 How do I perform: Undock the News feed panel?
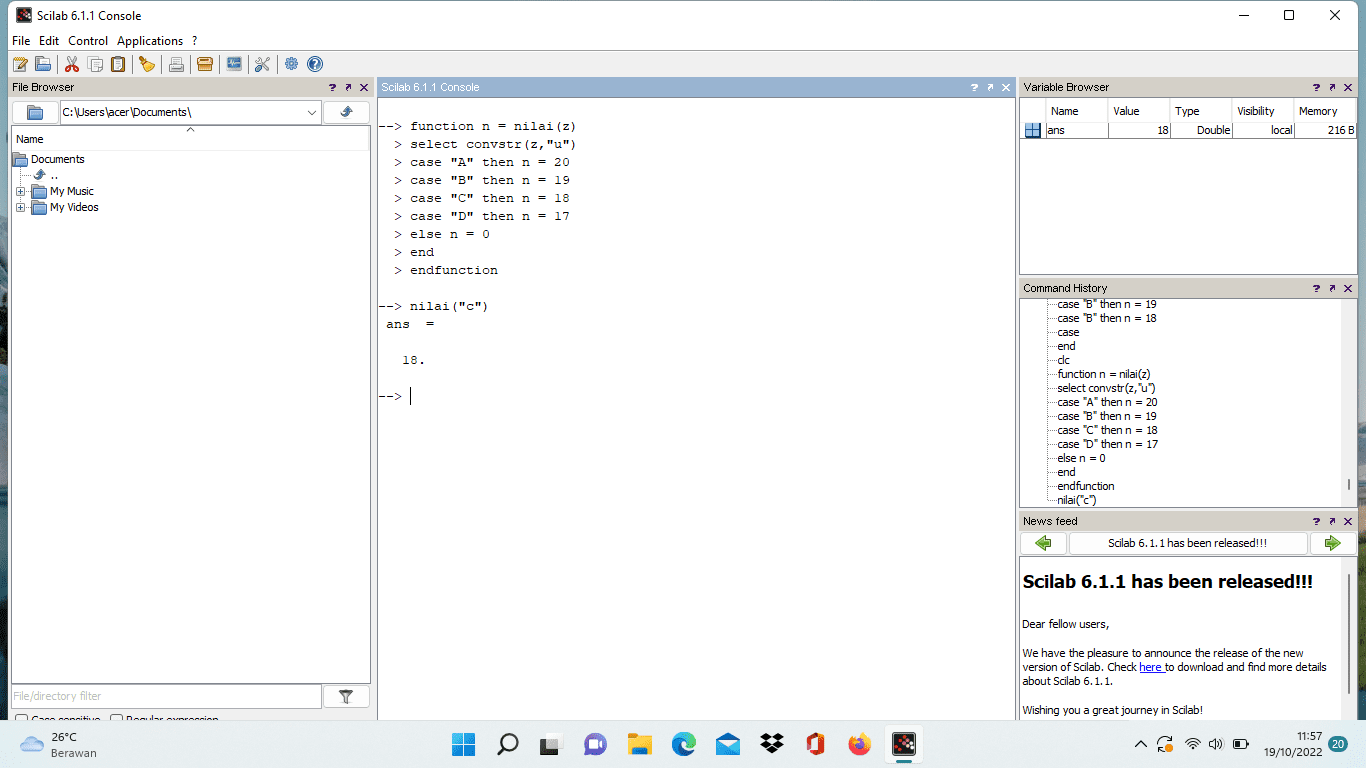(x=1332, y=522)
